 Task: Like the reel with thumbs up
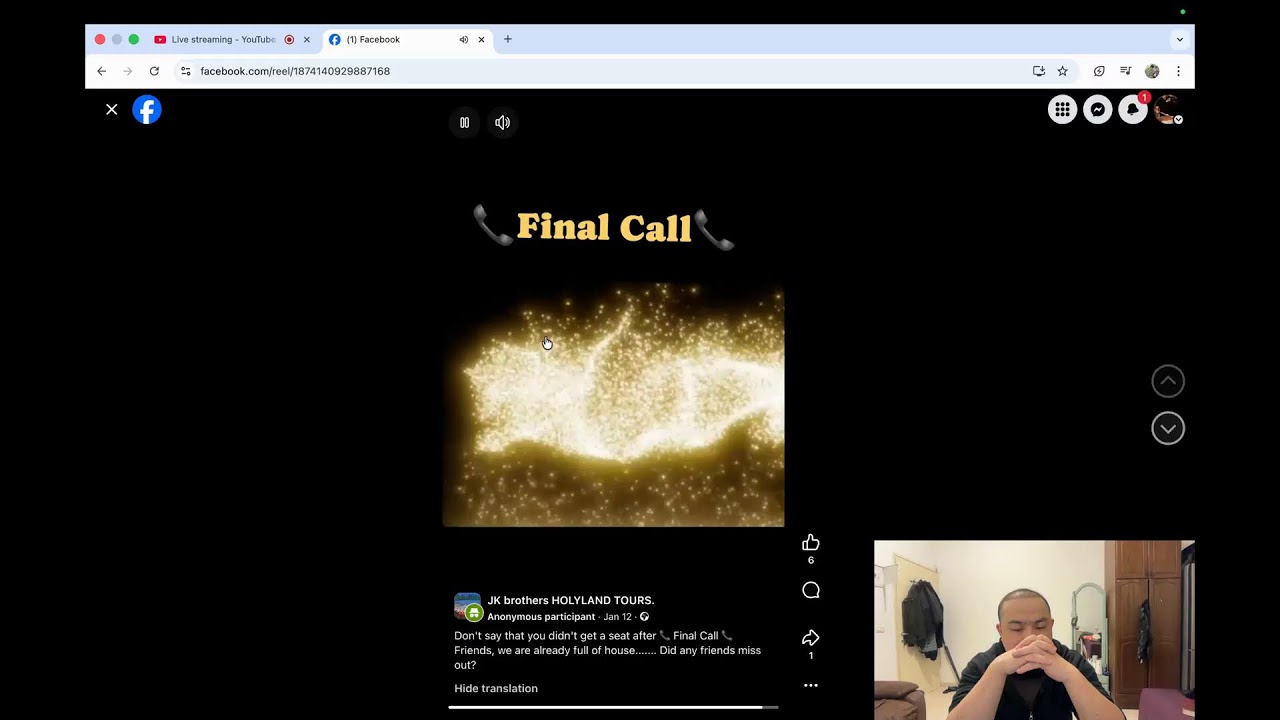[x=811, y=542]
